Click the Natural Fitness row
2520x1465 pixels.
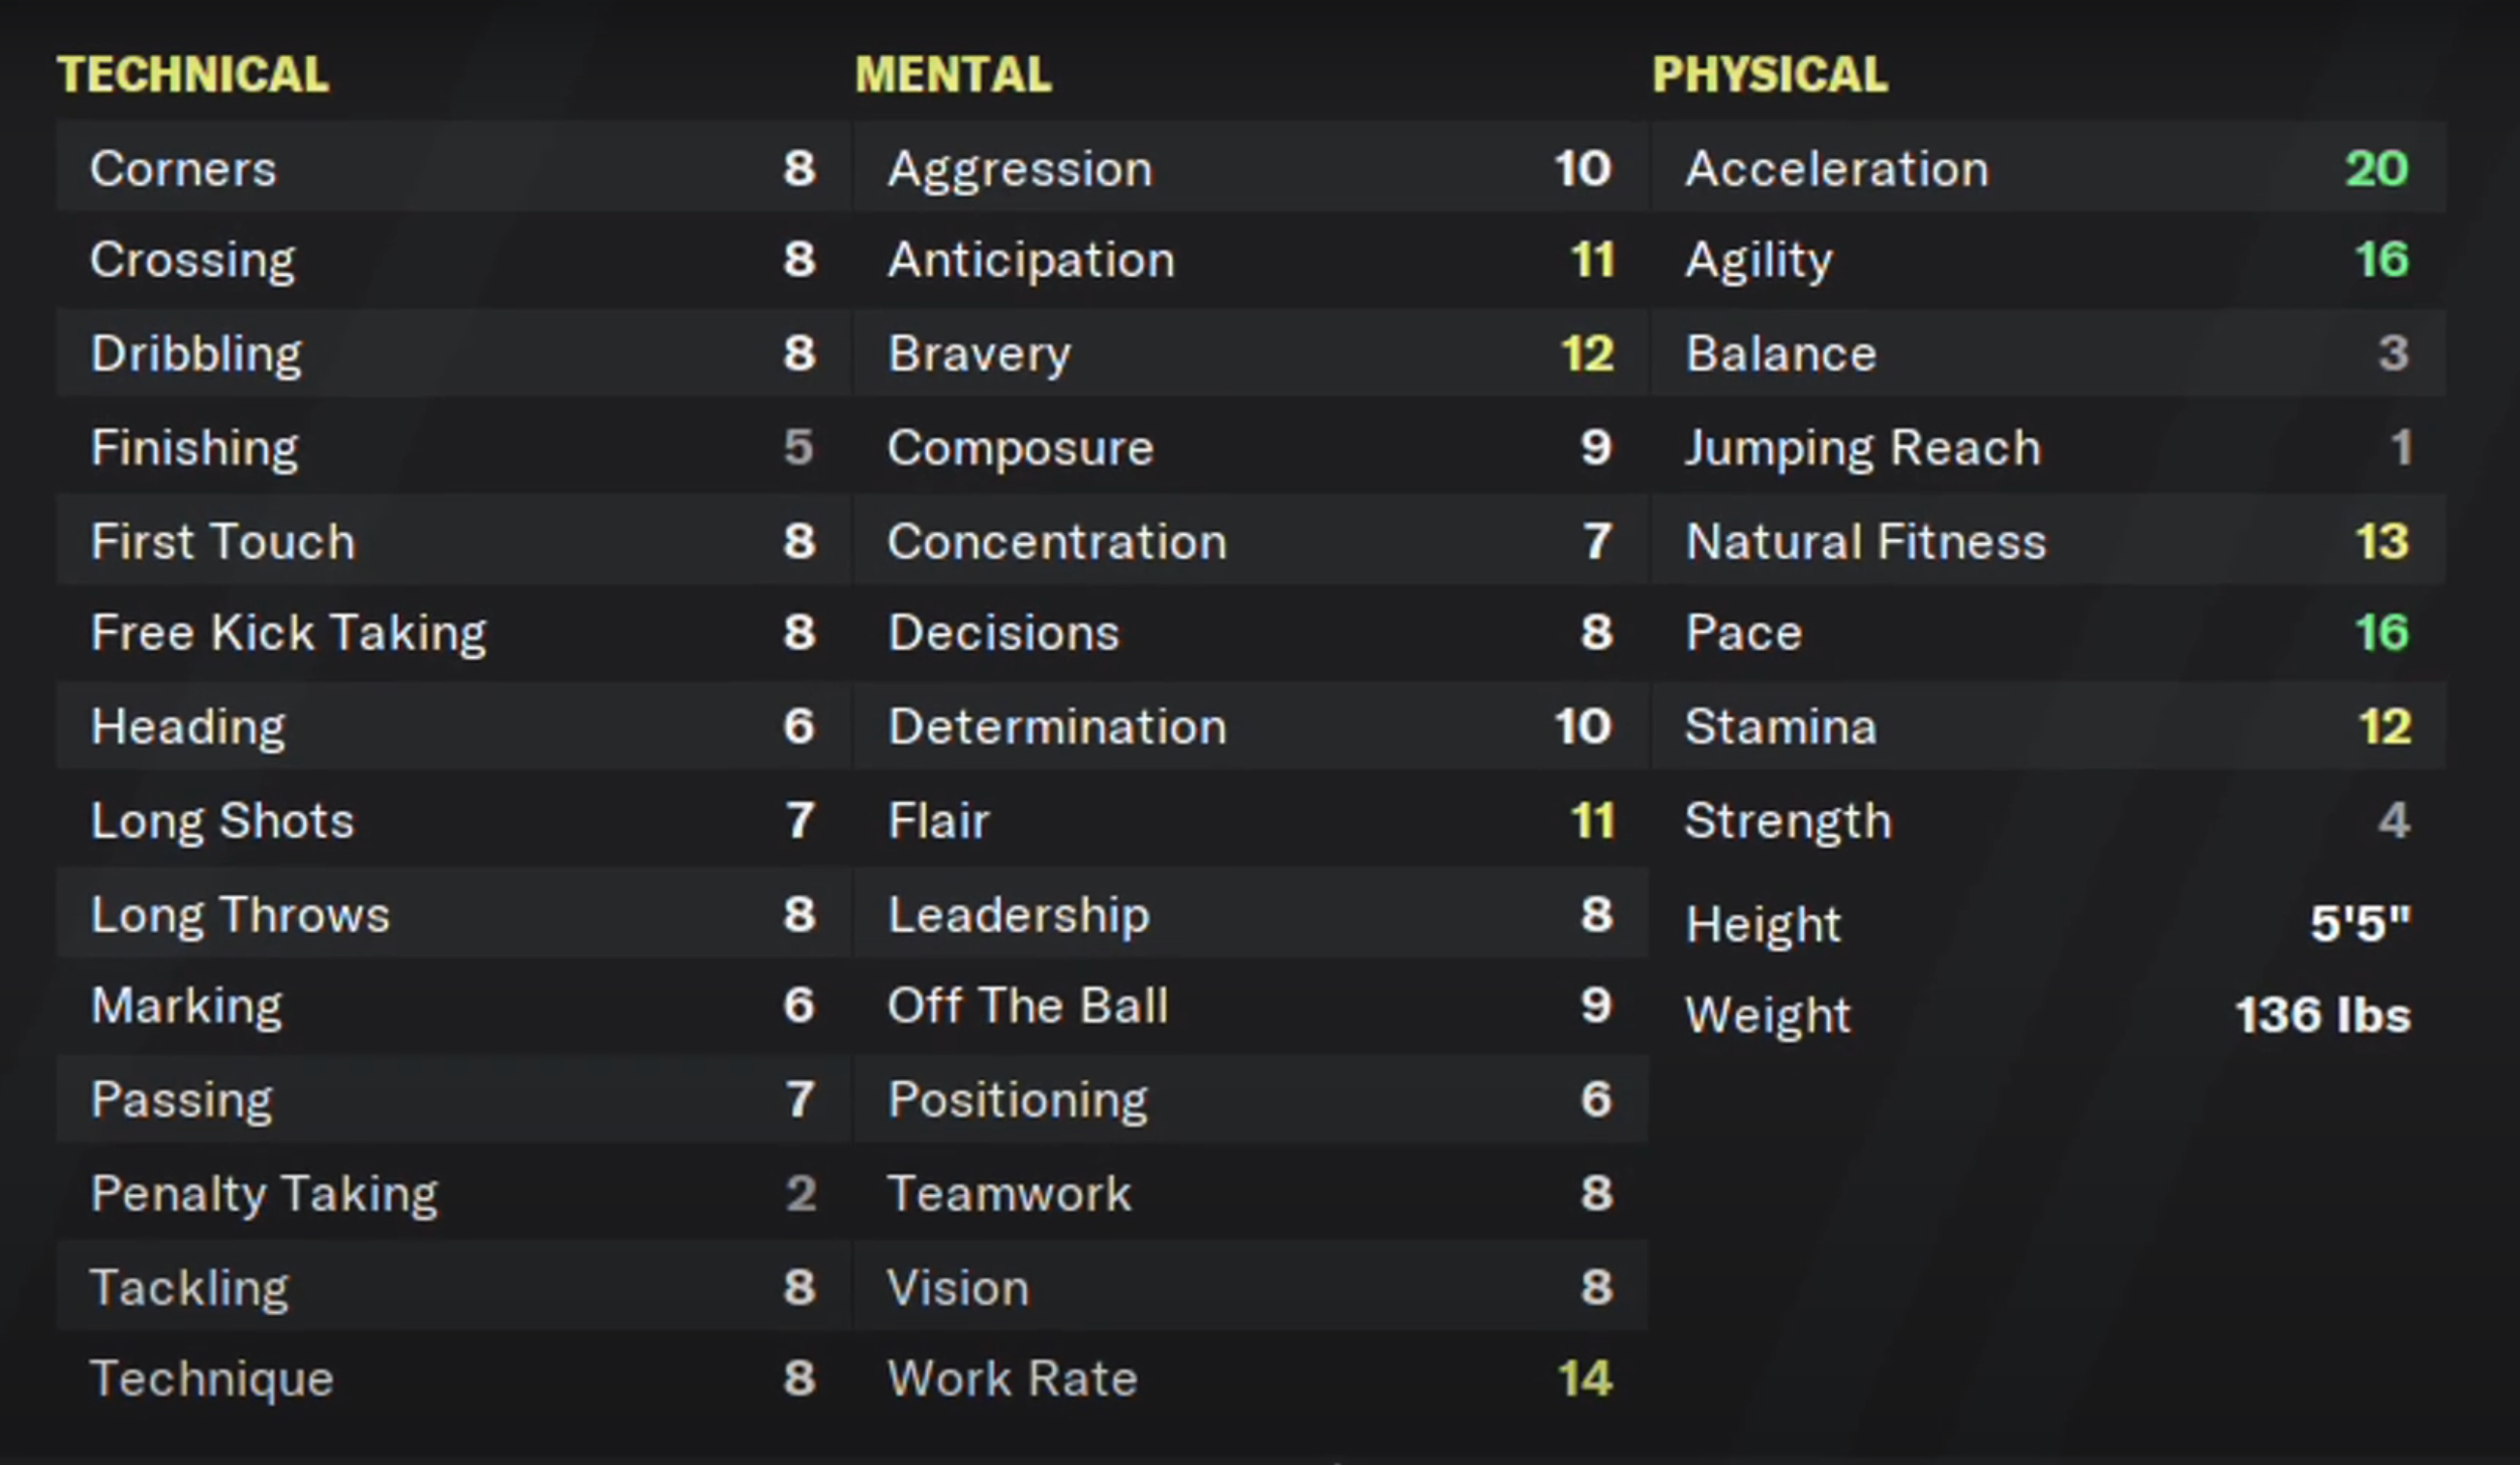pyautogui.click(x=2048, y=540)
